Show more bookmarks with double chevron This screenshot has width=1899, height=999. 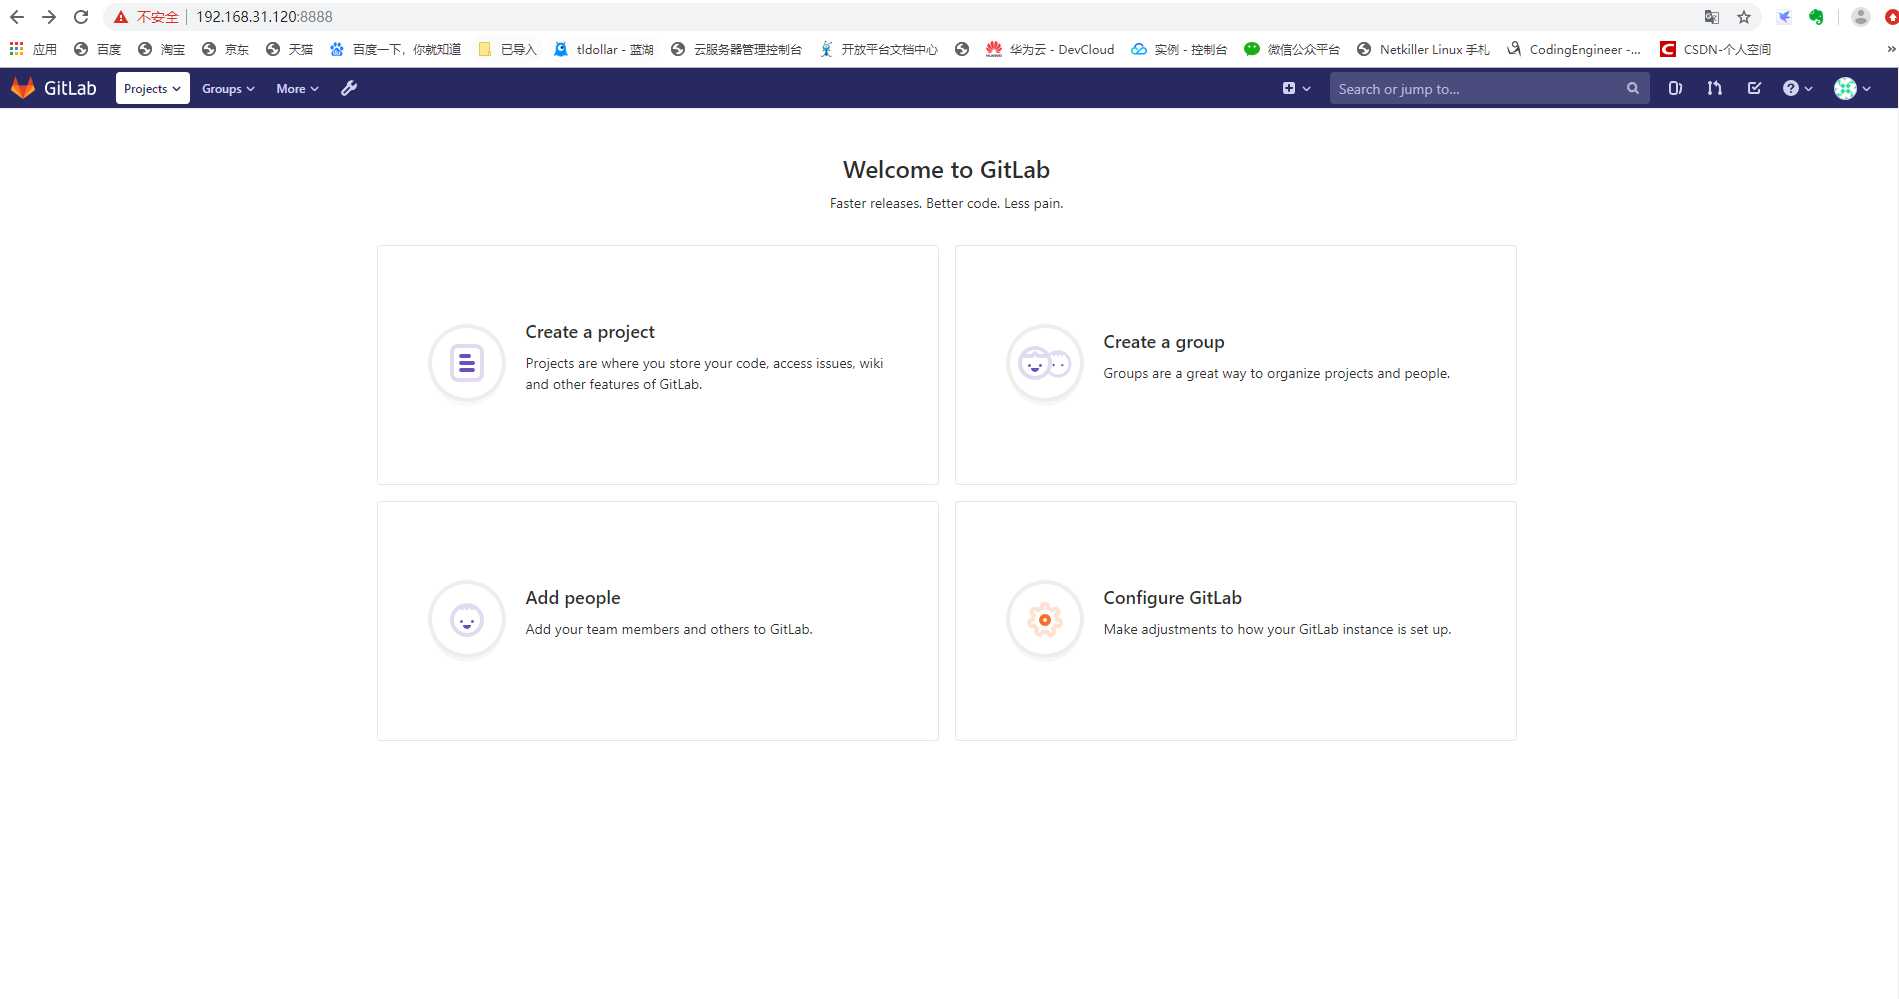coord(1890,49)
